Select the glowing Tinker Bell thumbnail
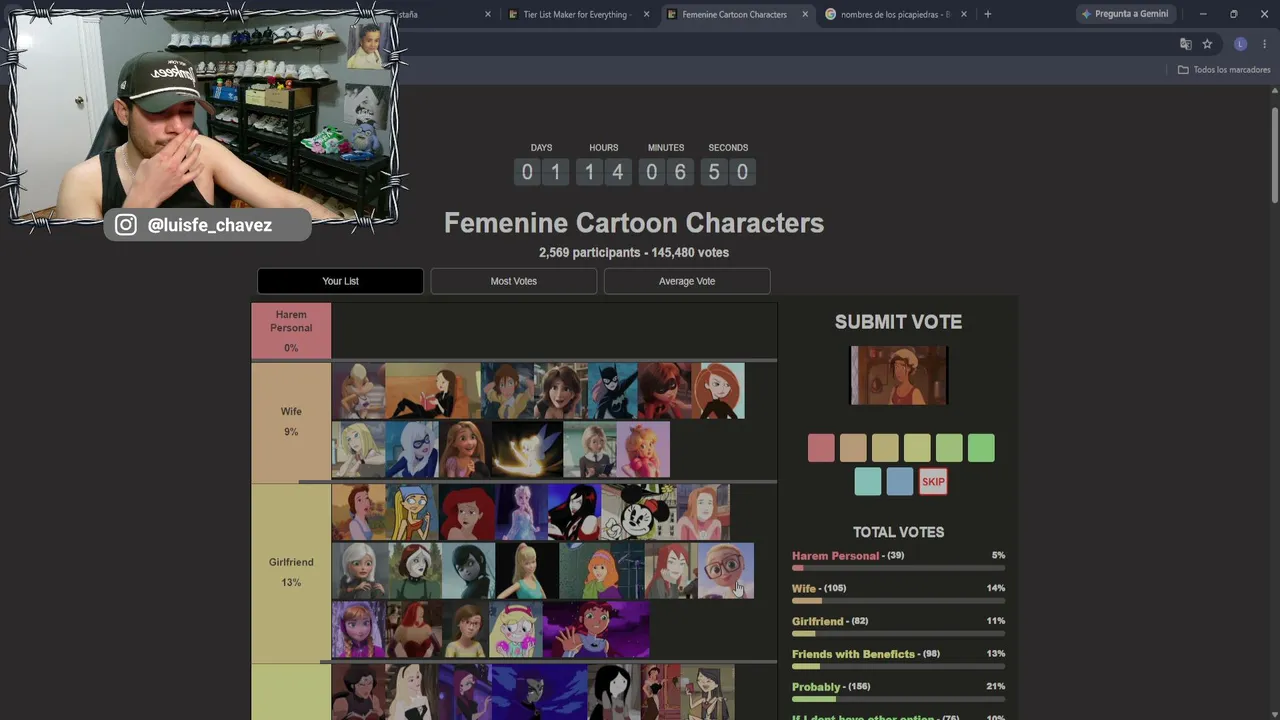Image resolution: width=1280 pixels, height=720 pixels. tap(526, 450)
